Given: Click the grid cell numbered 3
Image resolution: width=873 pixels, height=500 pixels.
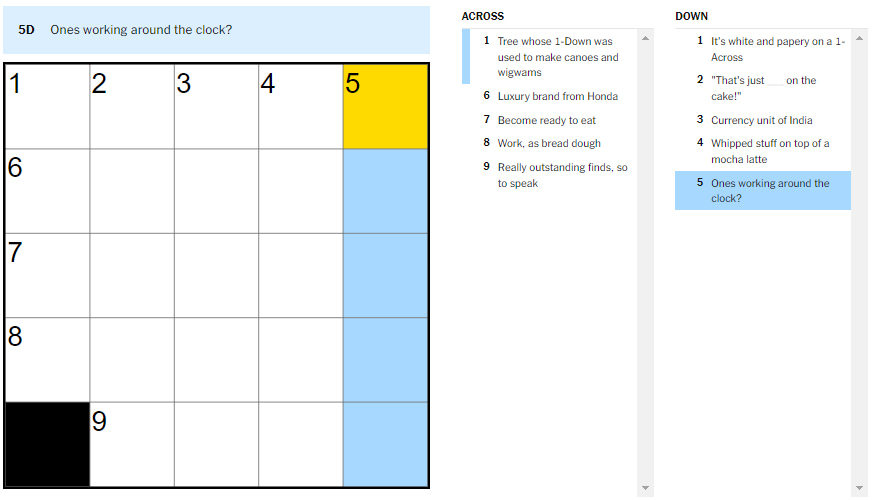Looking at the screenshot, I should coord(216,107).
